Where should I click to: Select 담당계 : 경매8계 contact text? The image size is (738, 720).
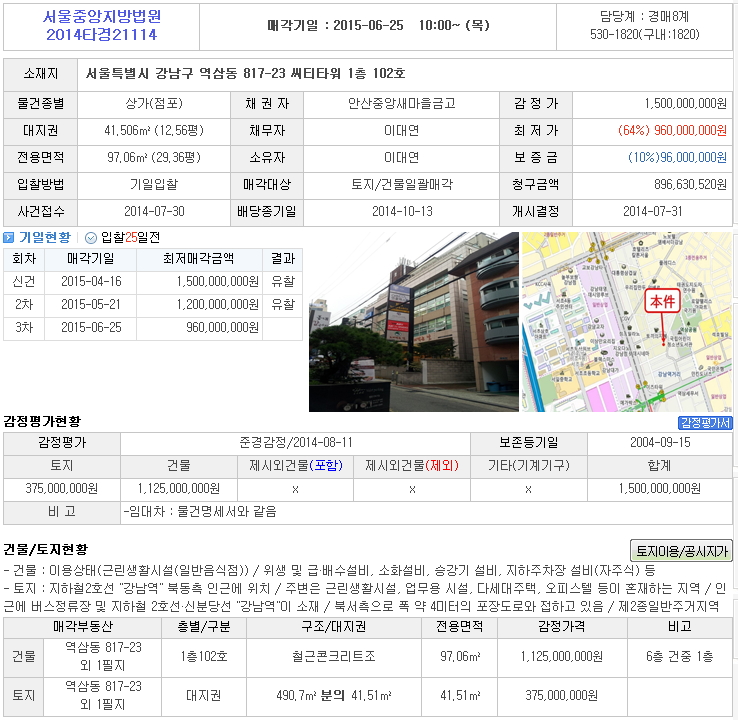tap(644, 17)
